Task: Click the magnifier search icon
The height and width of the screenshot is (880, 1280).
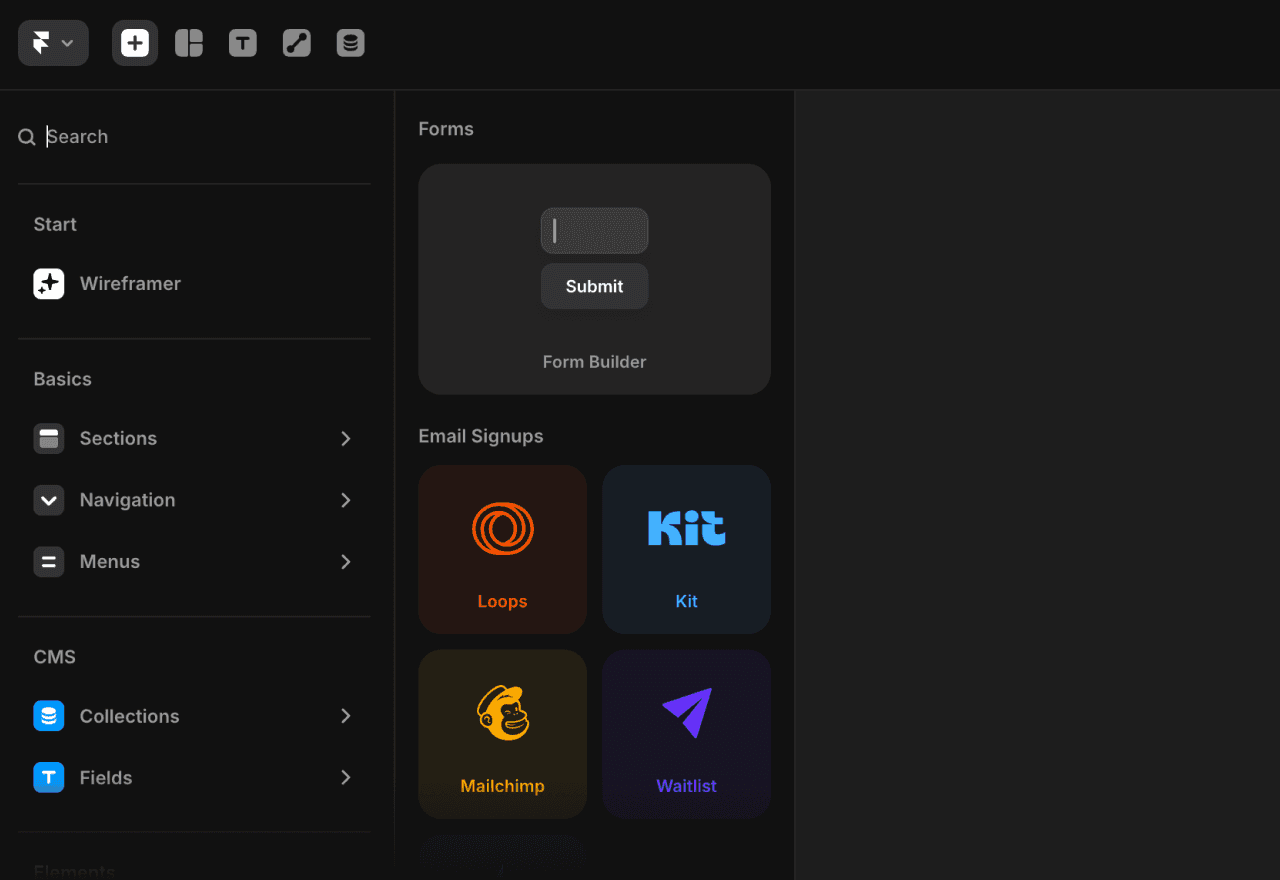Action: click(27, 137)
